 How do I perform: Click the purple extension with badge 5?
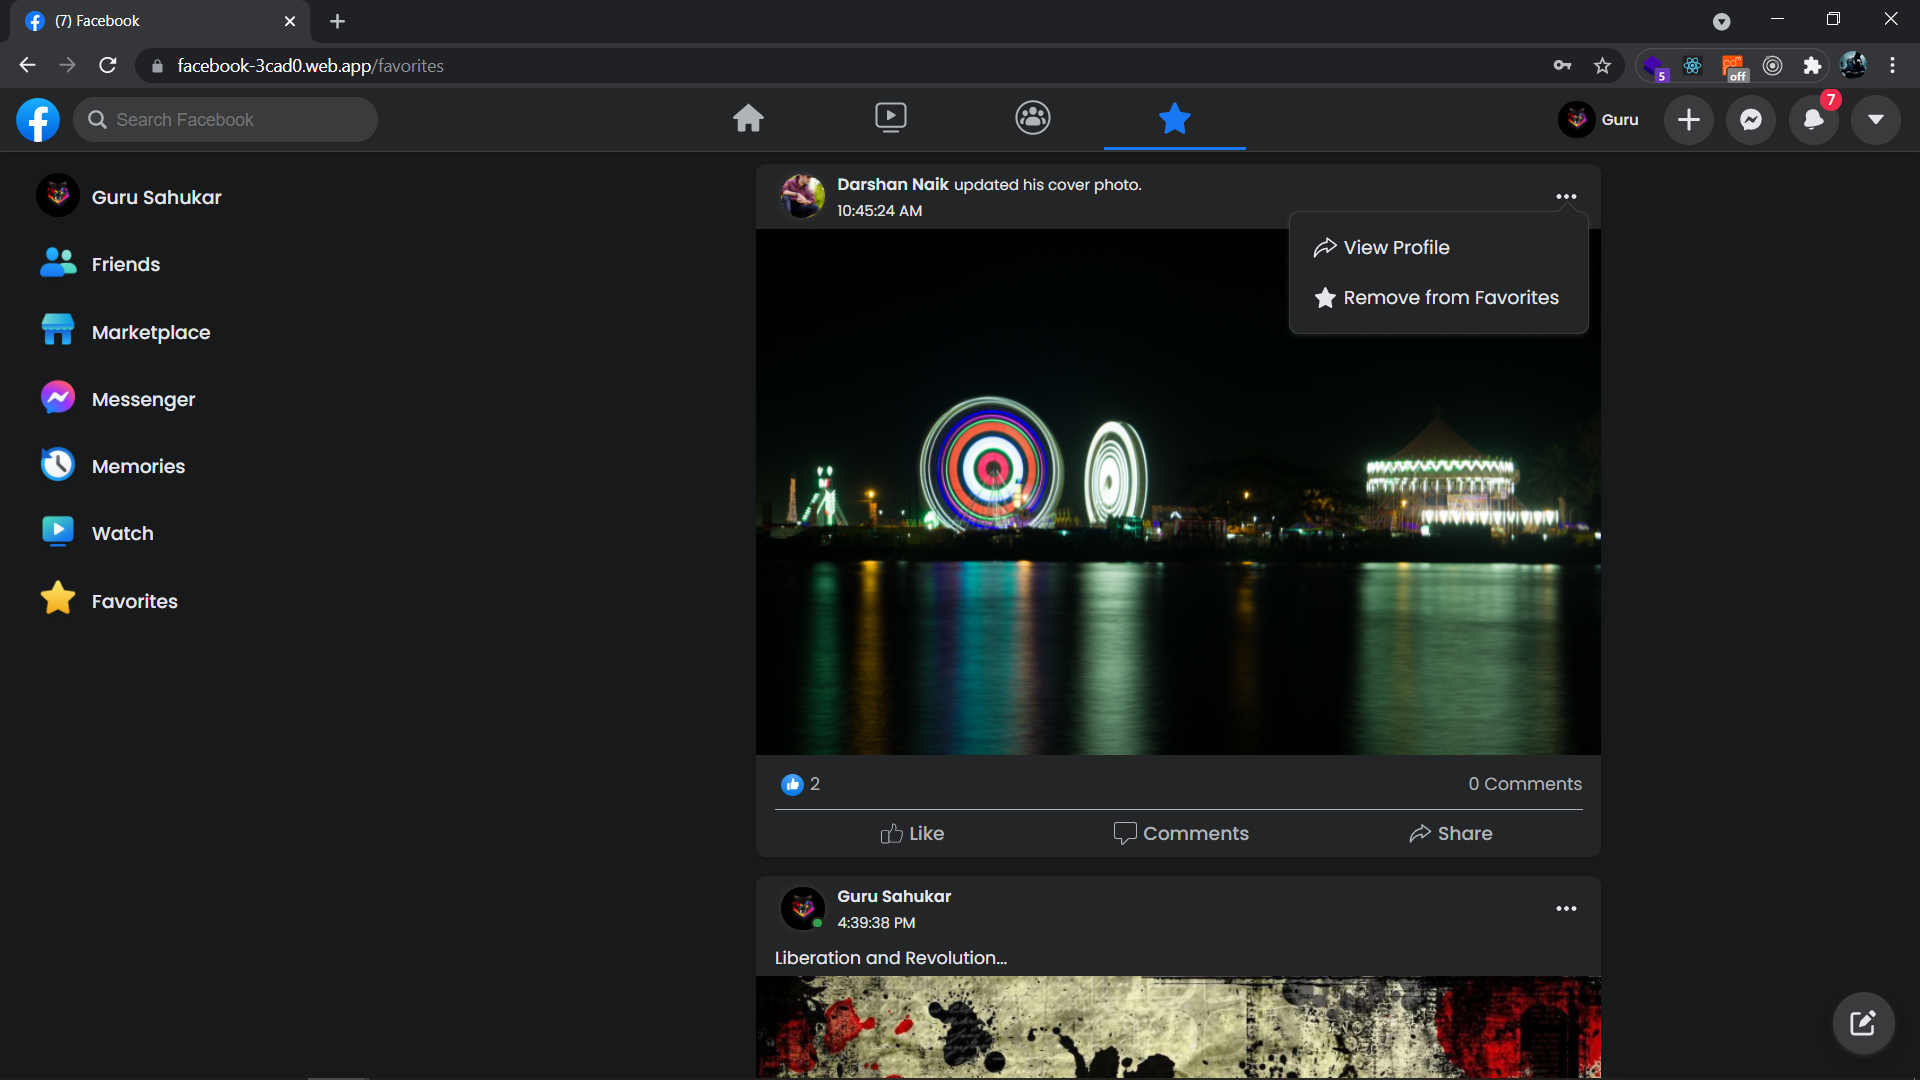pyautogui.click(x=1654, y=66)
